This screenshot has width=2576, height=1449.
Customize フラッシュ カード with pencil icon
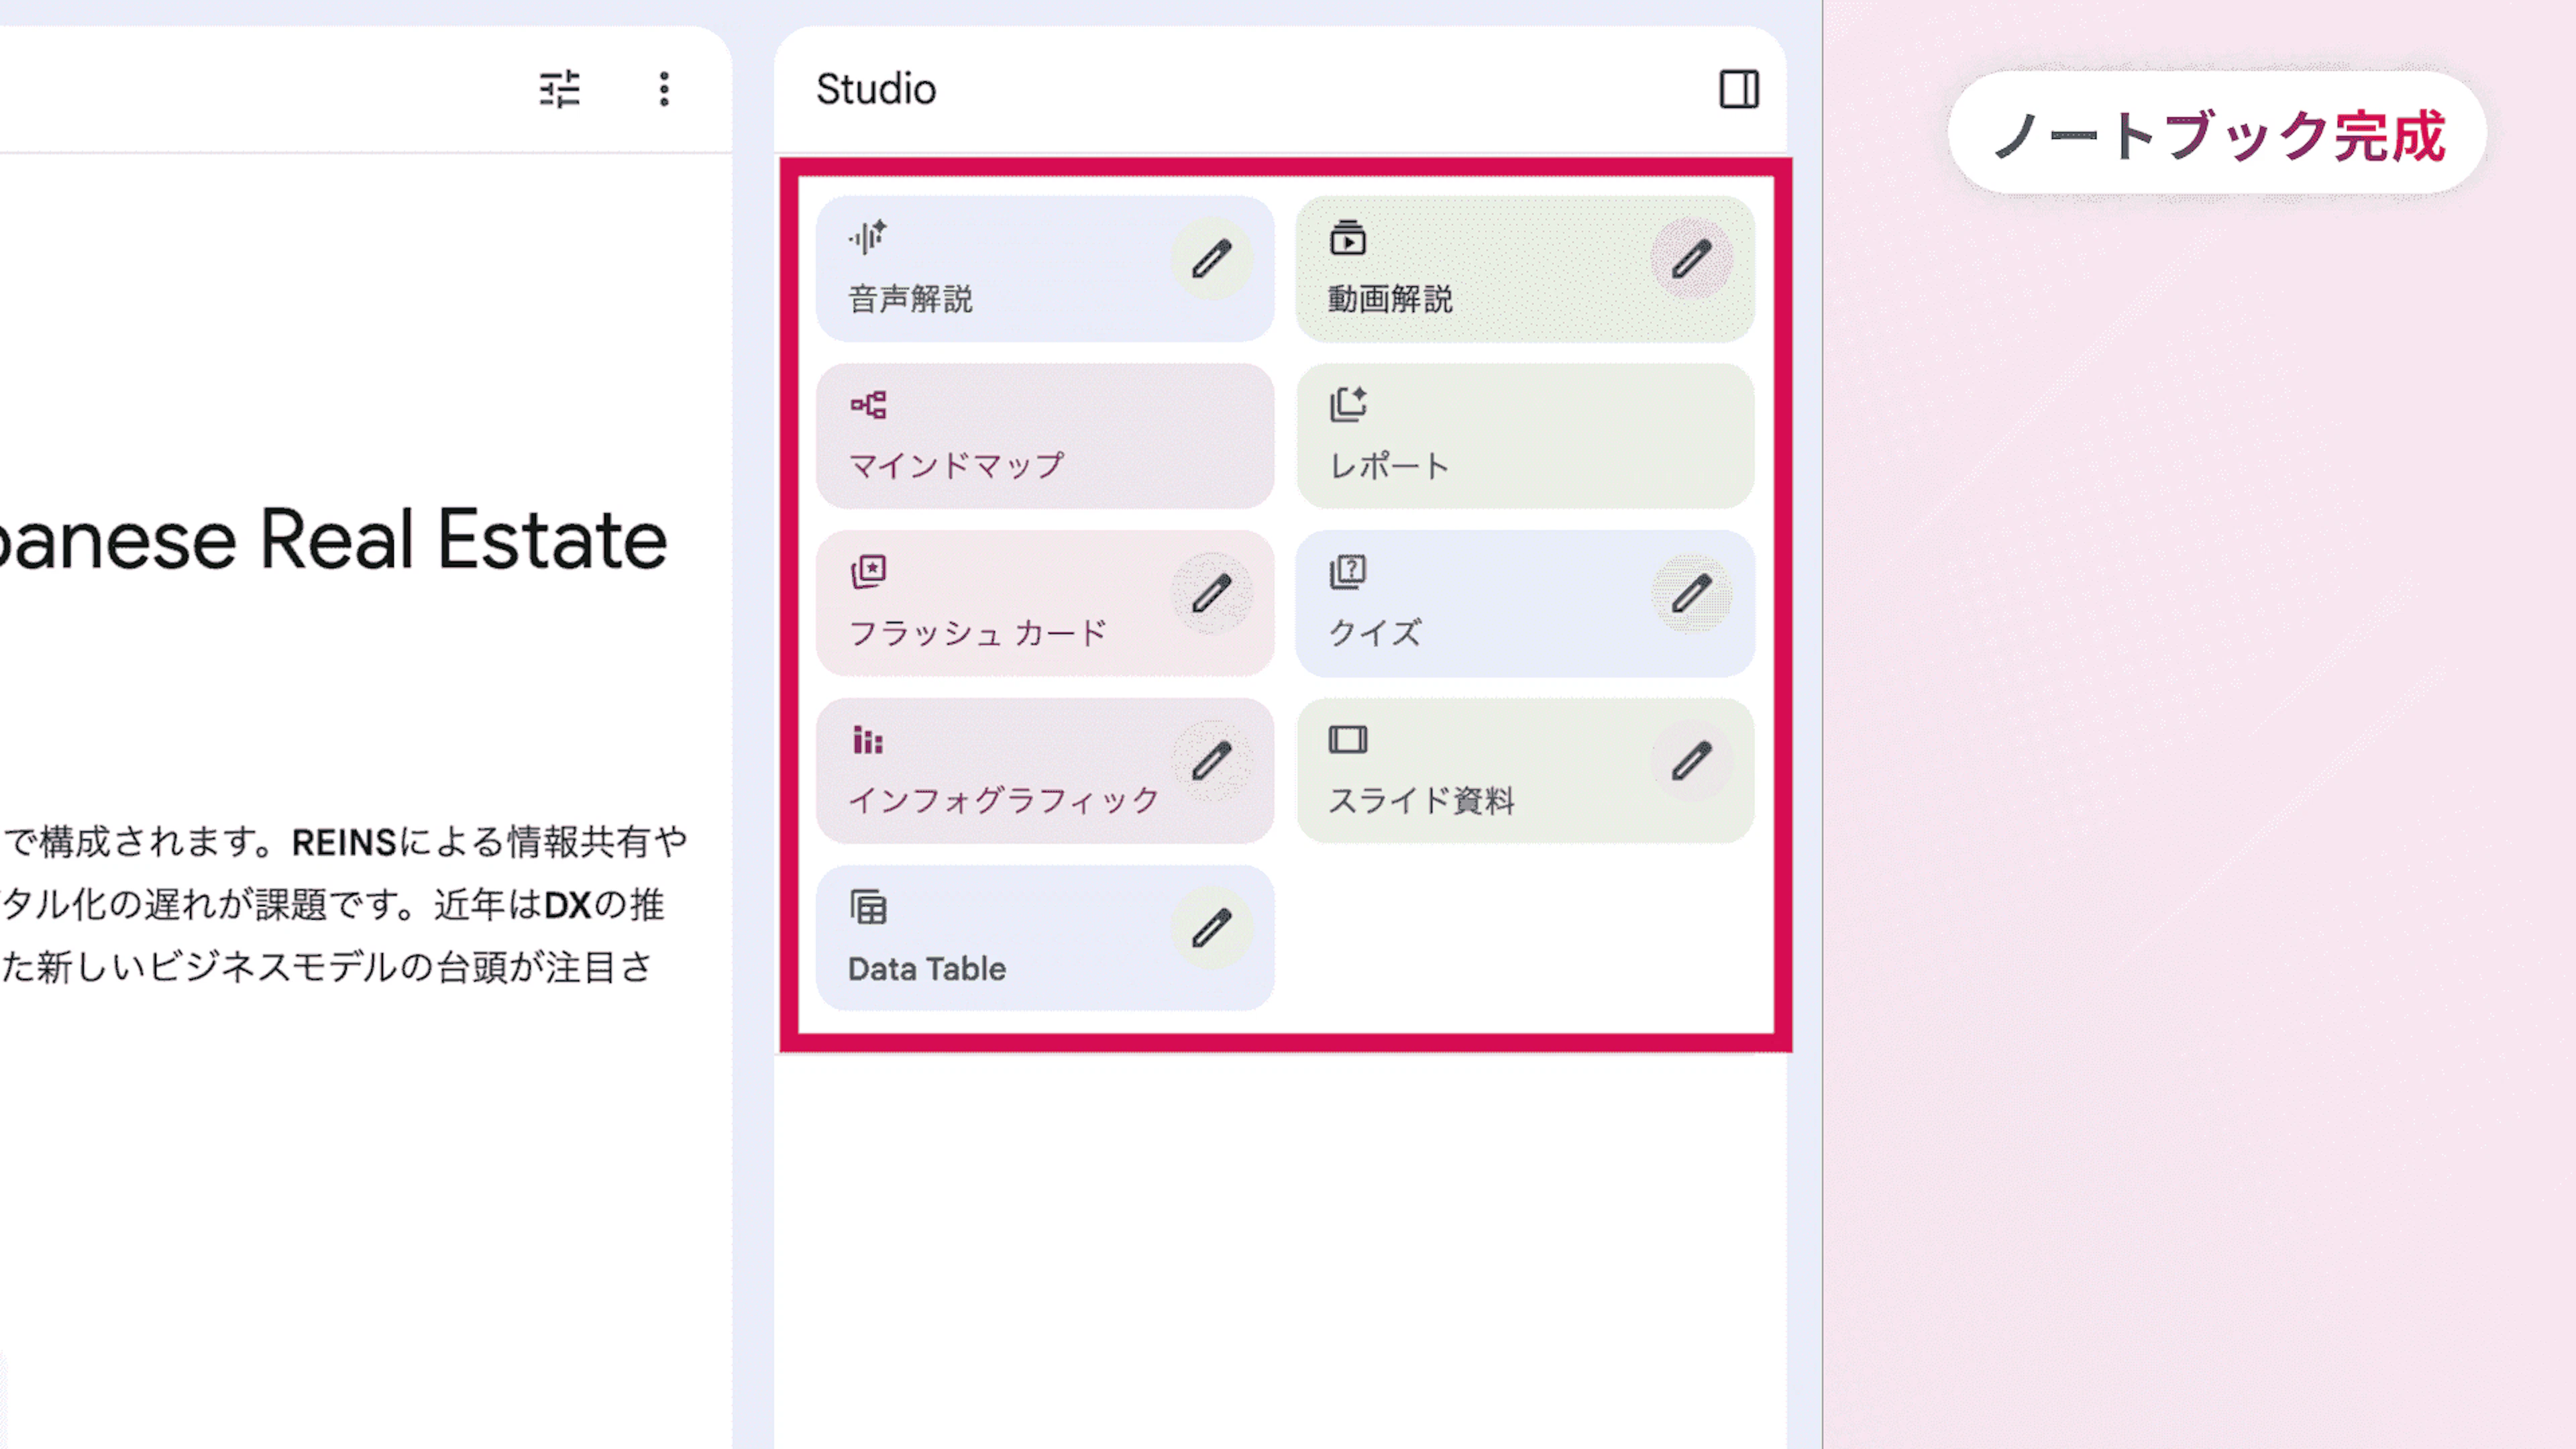pos(1211,594)
